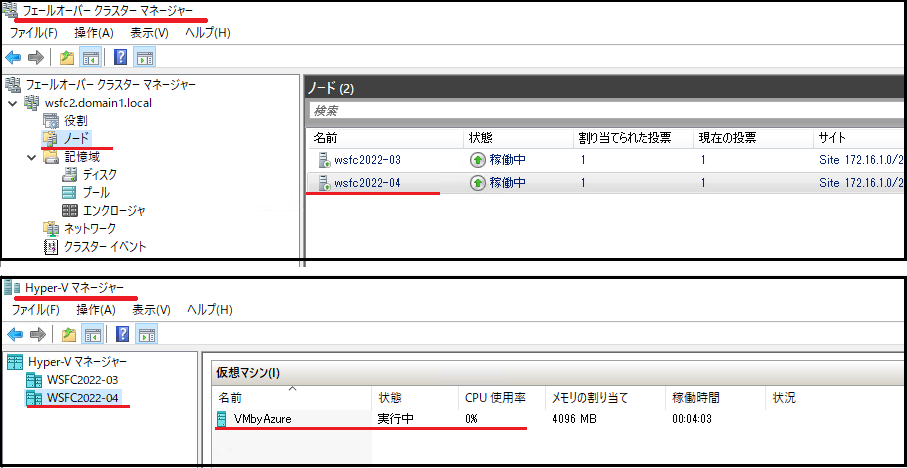907x468 pixels.
Task: Select the wsfc2022-03 node name
Action: click(x=367, y=160)
